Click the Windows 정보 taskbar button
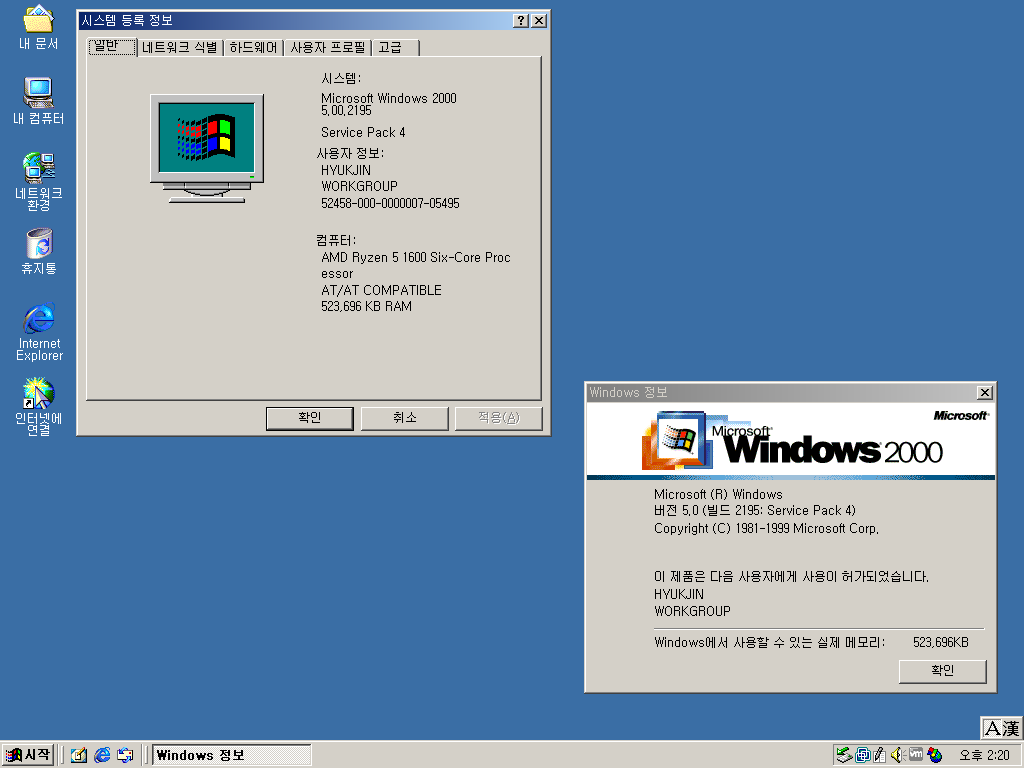1024x768 pixels. click(231, 755)
